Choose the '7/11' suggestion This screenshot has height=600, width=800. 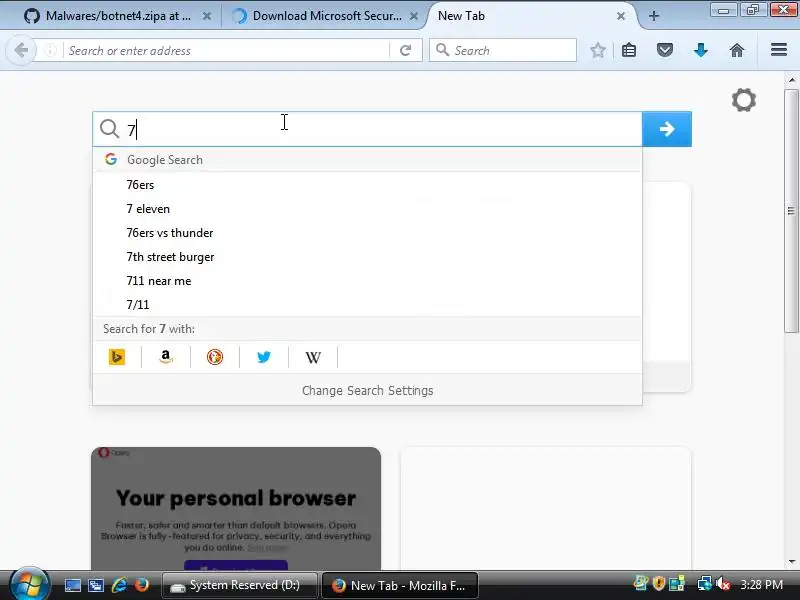[367, 305]
